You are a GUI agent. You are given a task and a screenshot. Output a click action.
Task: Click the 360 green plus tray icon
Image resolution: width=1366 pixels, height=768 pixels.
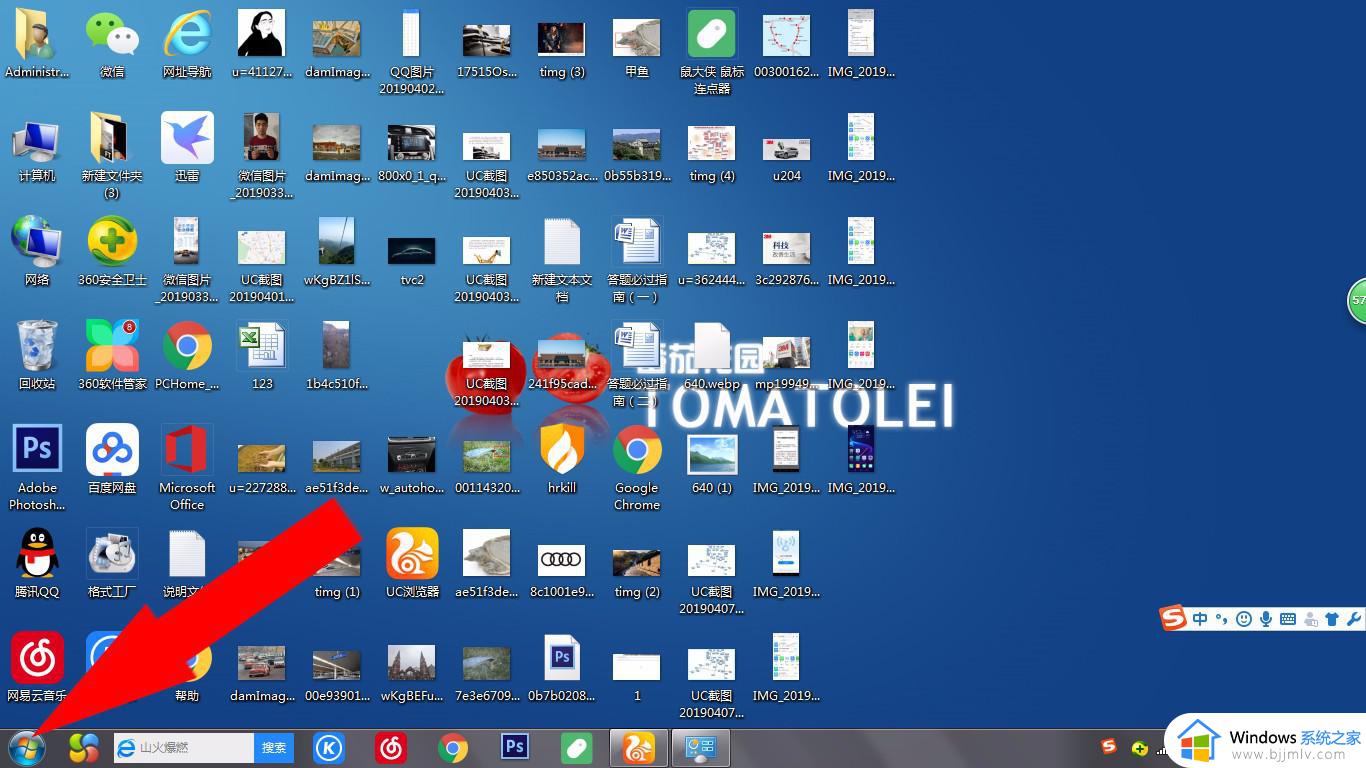[1139, 748]
